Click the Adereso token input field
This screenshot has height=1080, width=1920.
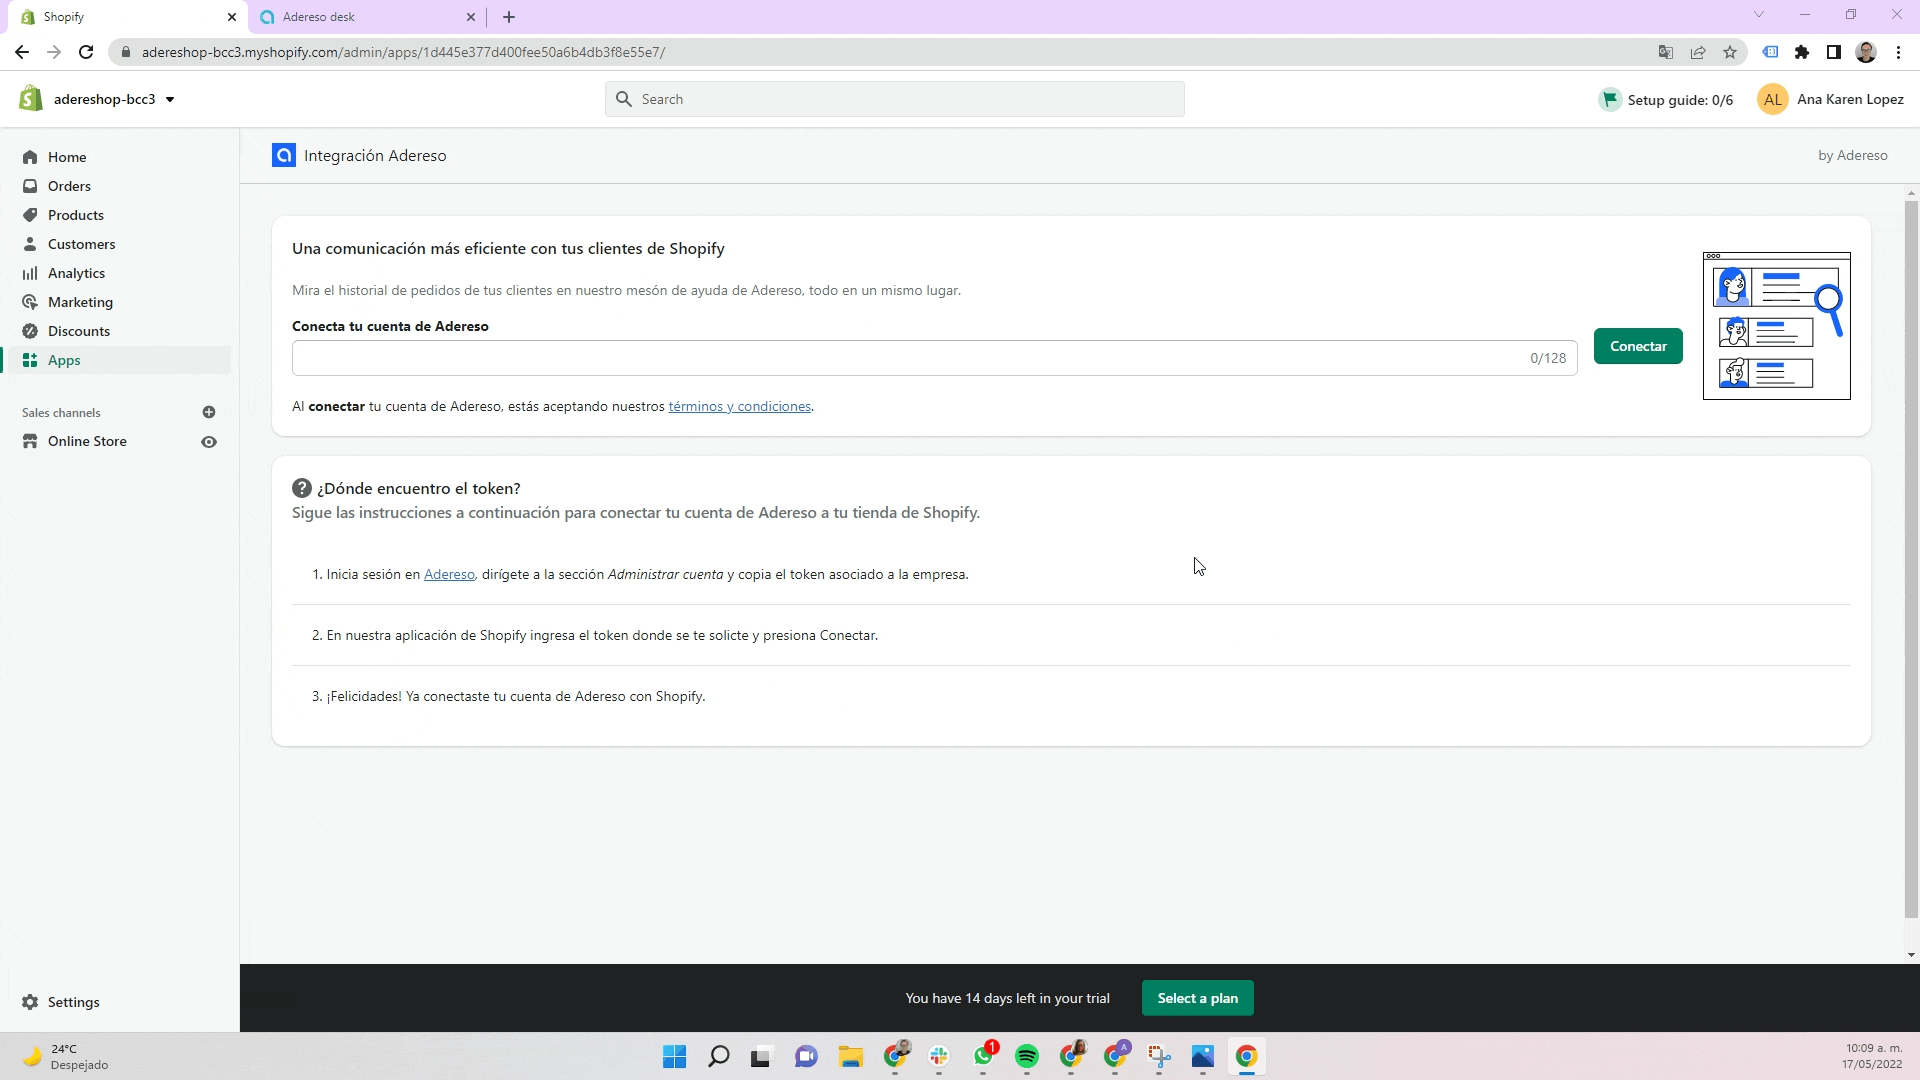pos(934,358)
